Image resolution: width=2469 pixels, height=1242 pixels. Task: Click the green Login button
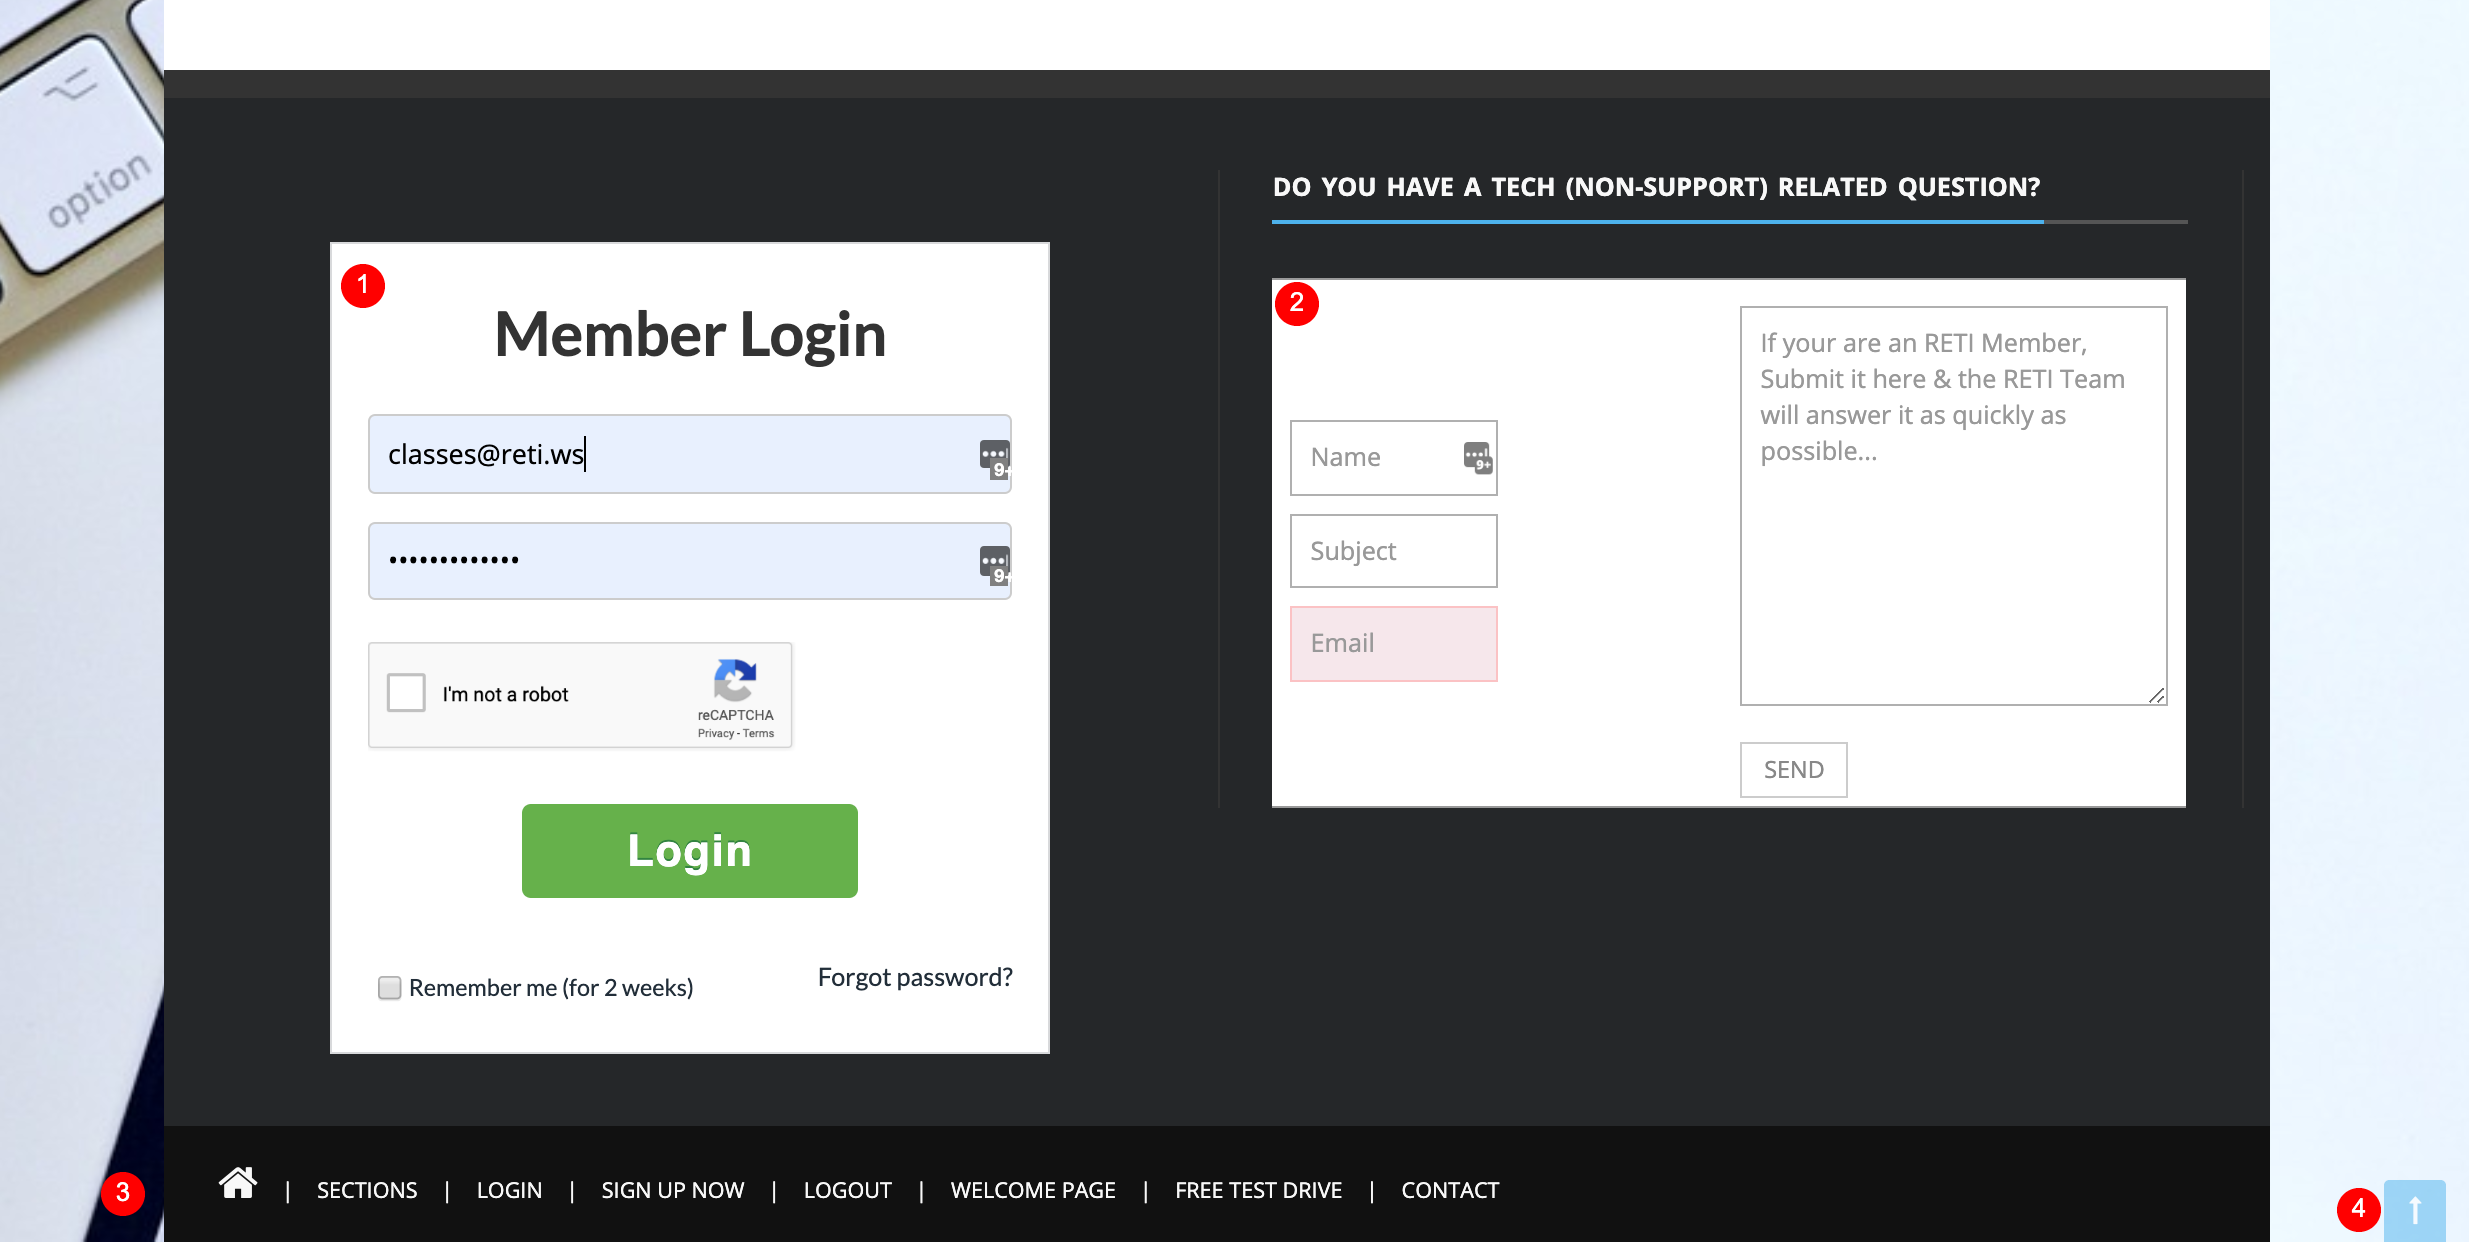(x=690, y=851)
